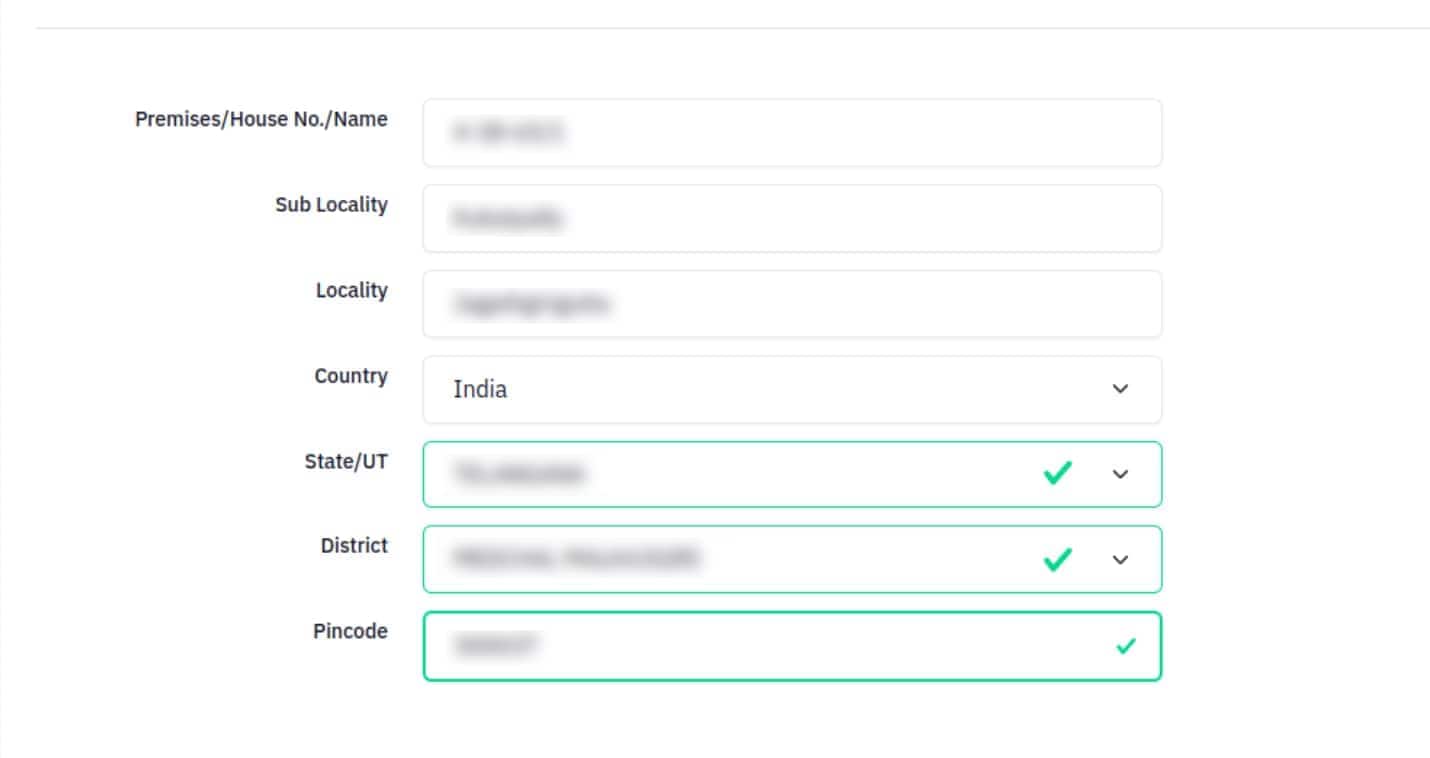Click into the Sub Locality field
This screenshot has width=1430, height=758.
point(792,218)
